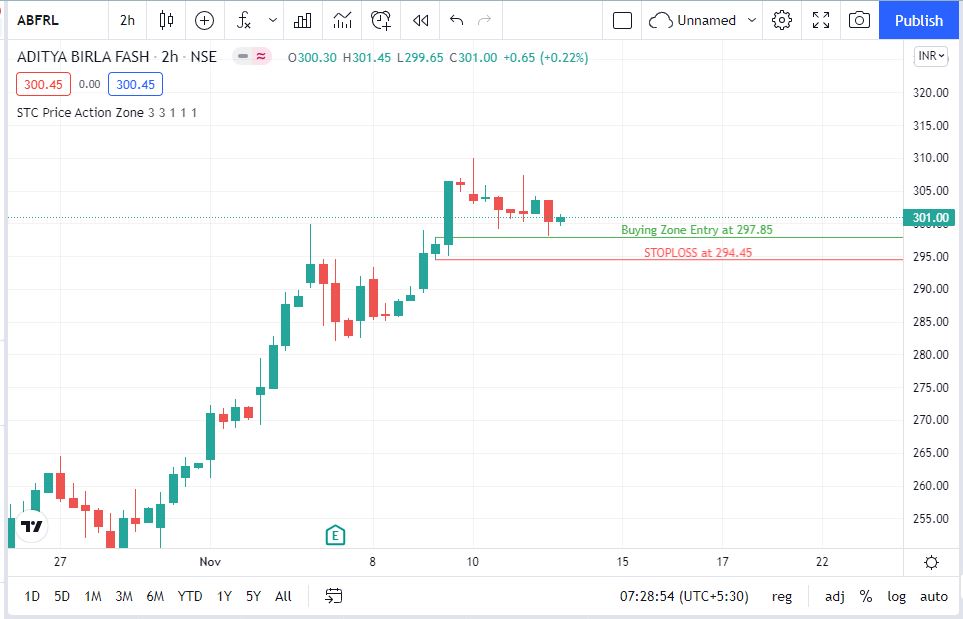The image size is (963, 619).
Task: Enter fullscreen mode
Action: click(x=821, y=20)
